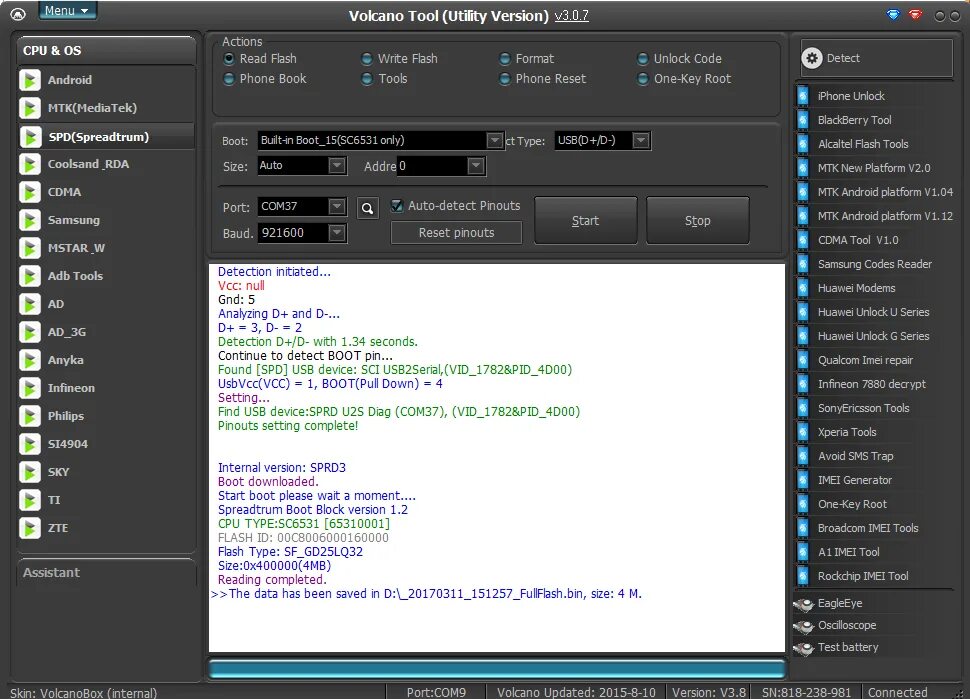Screen dimensions: 970x699
Task: Open the Address dropdown
Action: pos(475,166)
